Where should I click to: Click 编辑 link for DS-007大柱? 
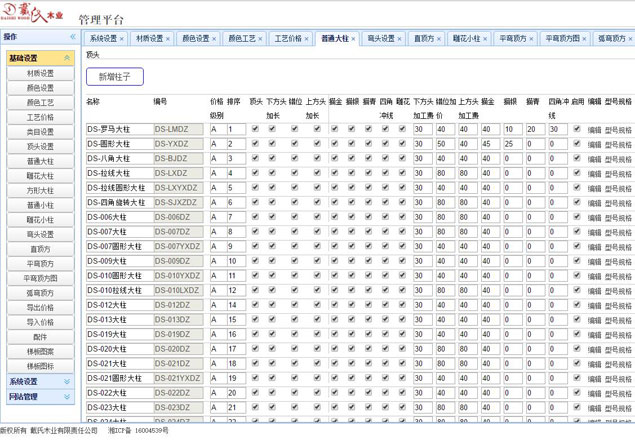coord(595,233)
